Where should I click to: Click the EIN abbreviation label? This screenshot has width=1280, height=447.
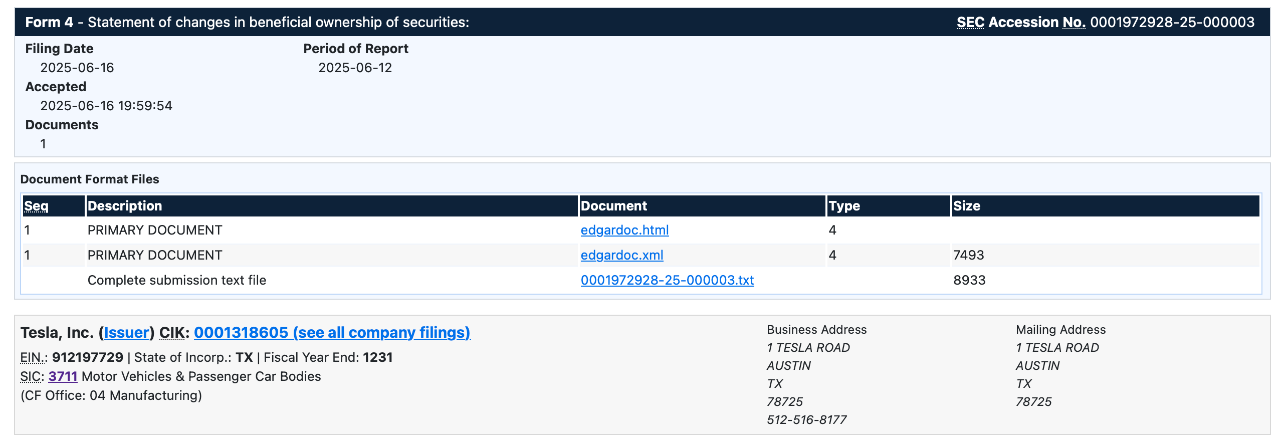(33, 357)
